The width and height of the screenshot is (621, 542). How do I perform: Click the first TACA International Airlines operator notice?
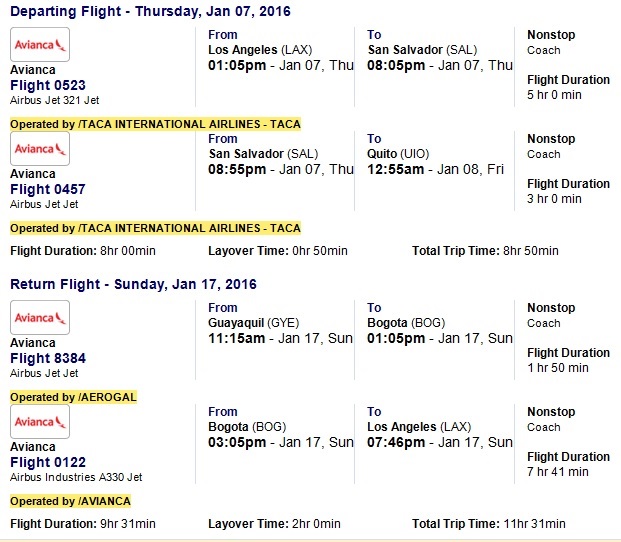pyautogui.click(x=156, y=124)
